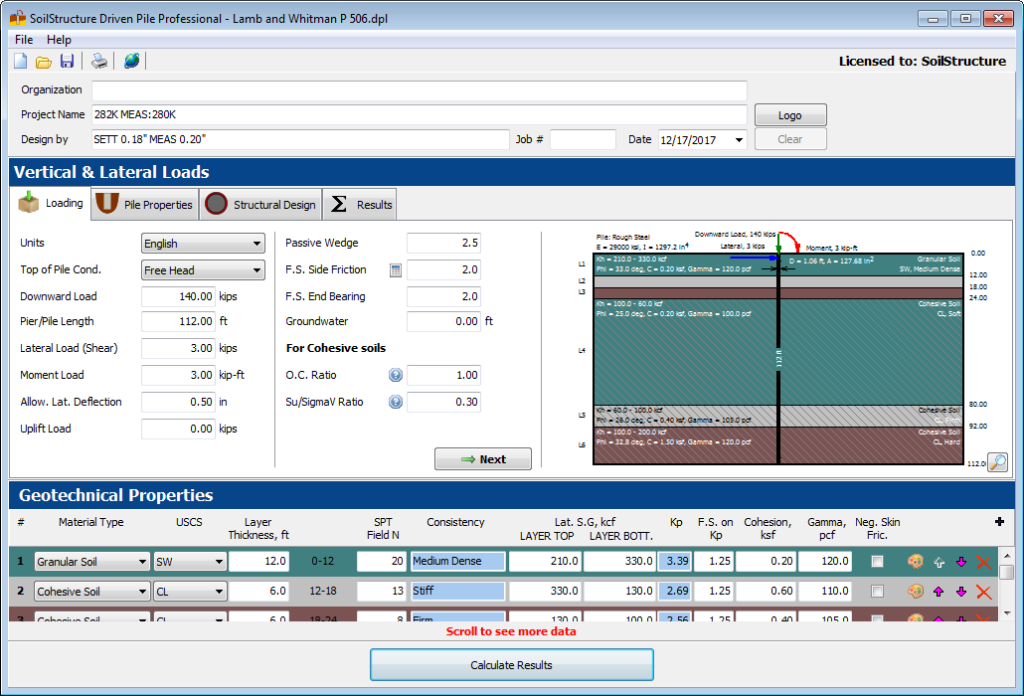Screen dimensions: 1024x696
Task: Click the Organization input field
Action: click(419, 90)
